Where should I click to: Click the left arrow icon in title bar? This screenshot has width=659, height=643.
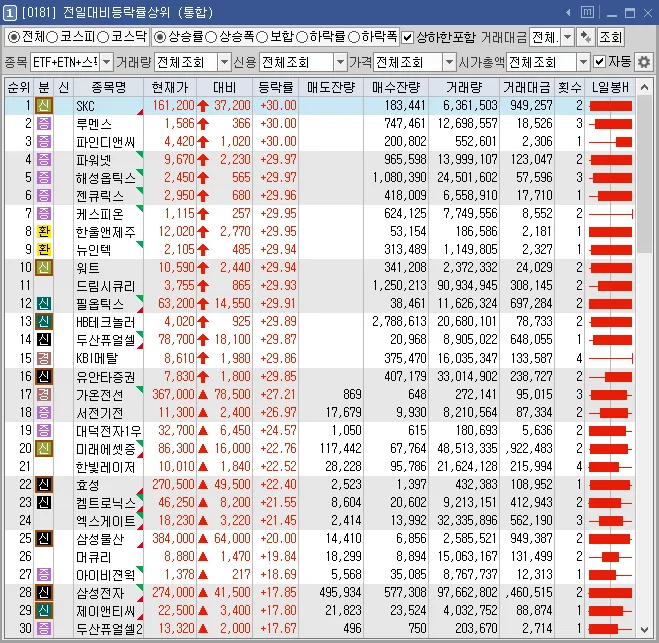point(568,13)
